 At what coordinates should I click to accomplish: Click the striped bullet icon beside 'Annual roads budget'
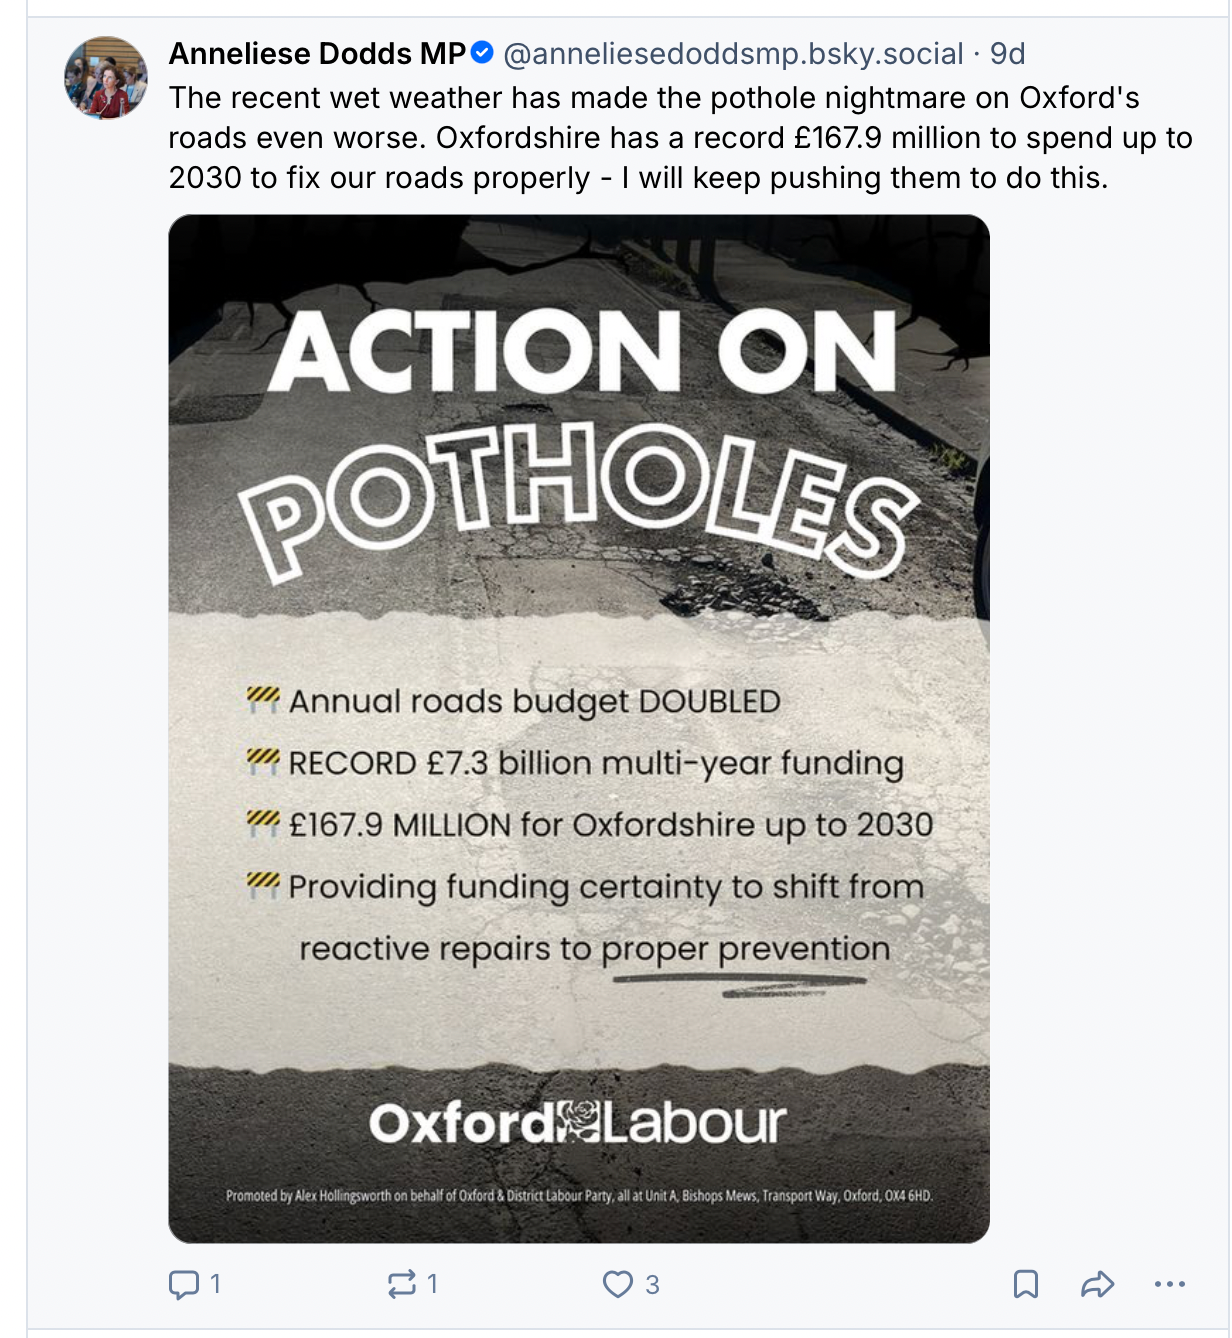point(263,698)
